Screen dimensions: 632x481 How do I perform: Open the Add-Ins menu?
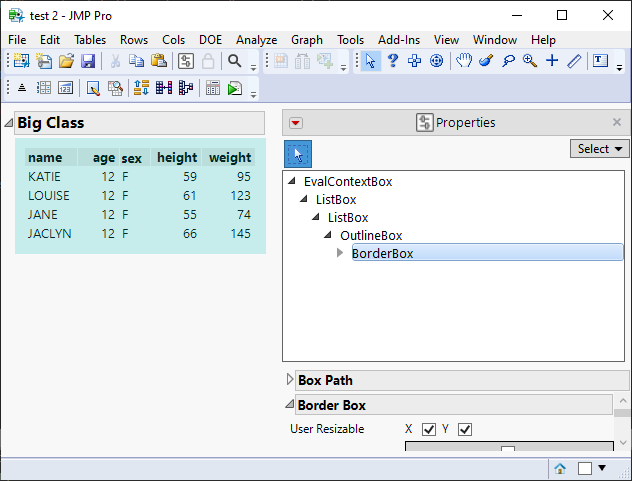pyautogui.click(x=399, y=40)
